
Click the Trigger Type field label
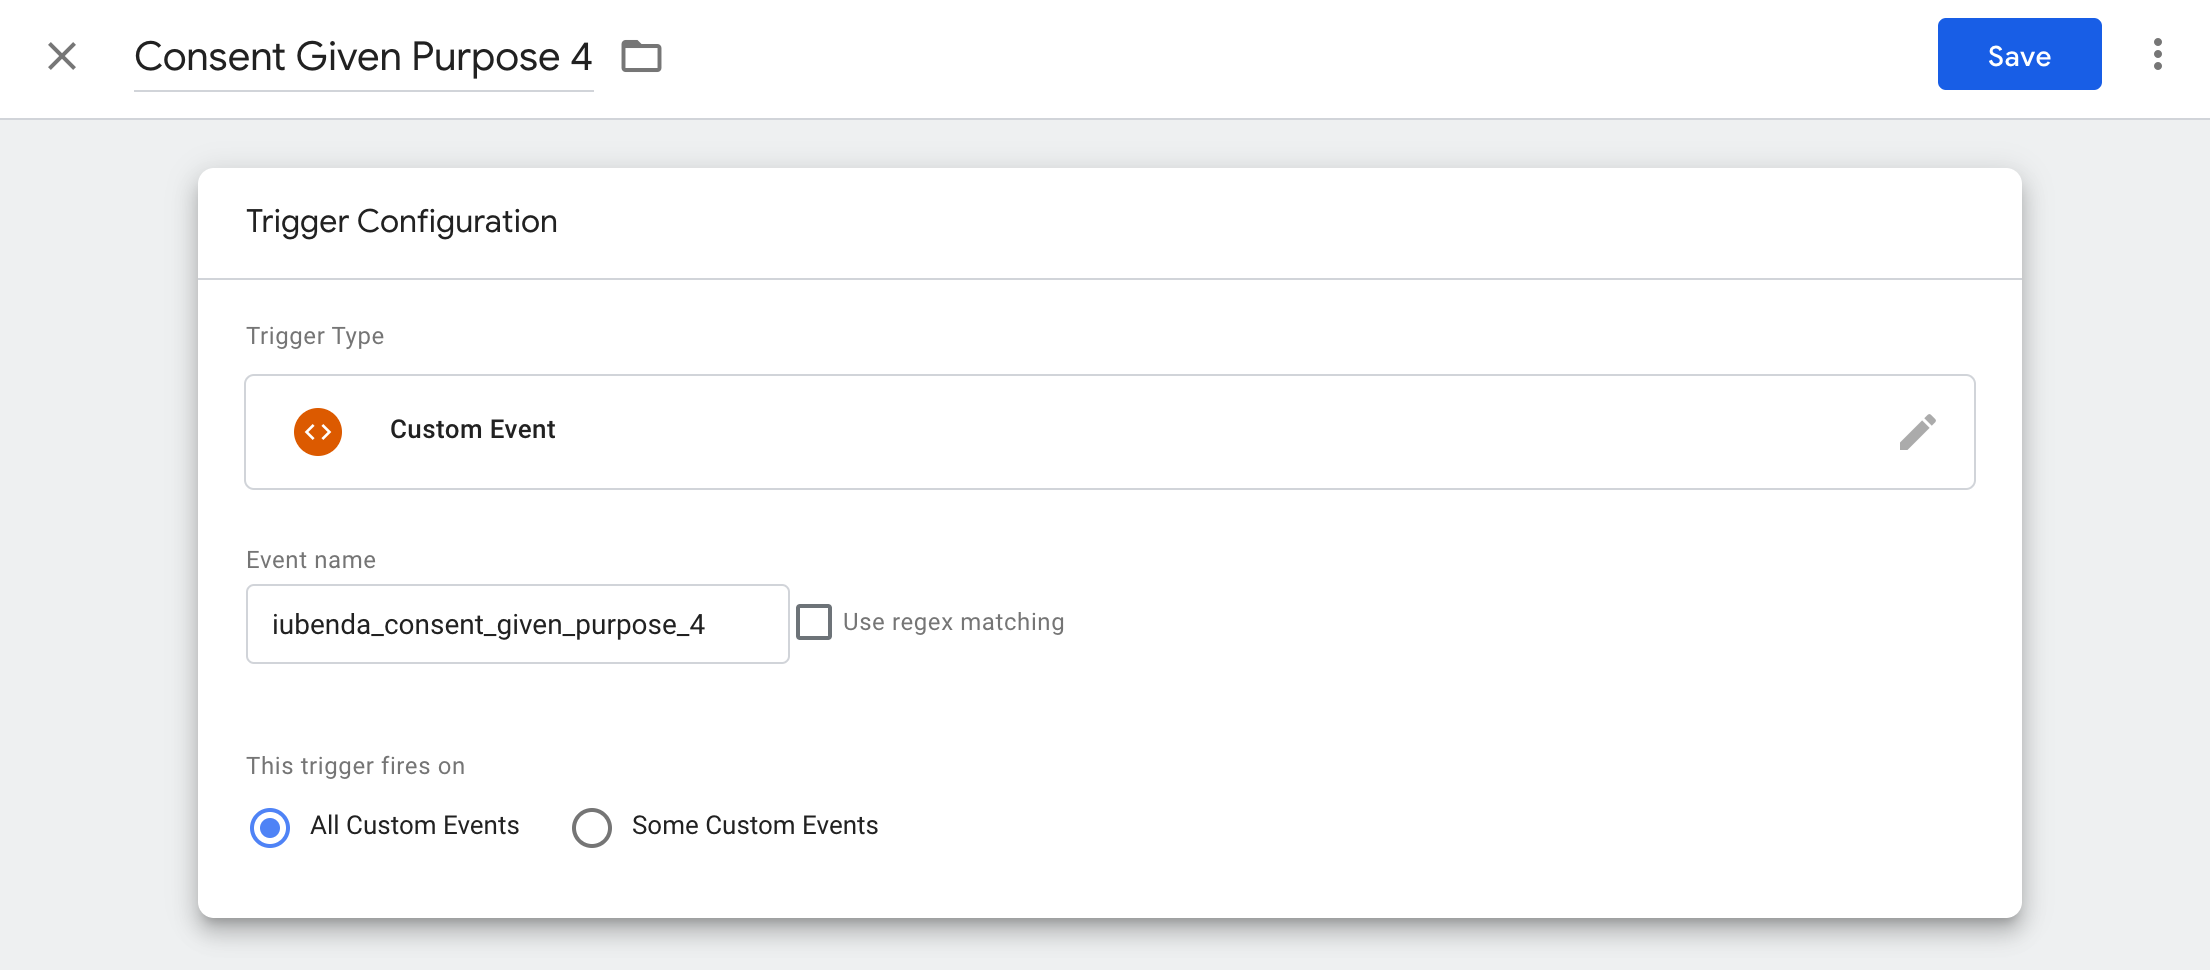pos(315,336)
